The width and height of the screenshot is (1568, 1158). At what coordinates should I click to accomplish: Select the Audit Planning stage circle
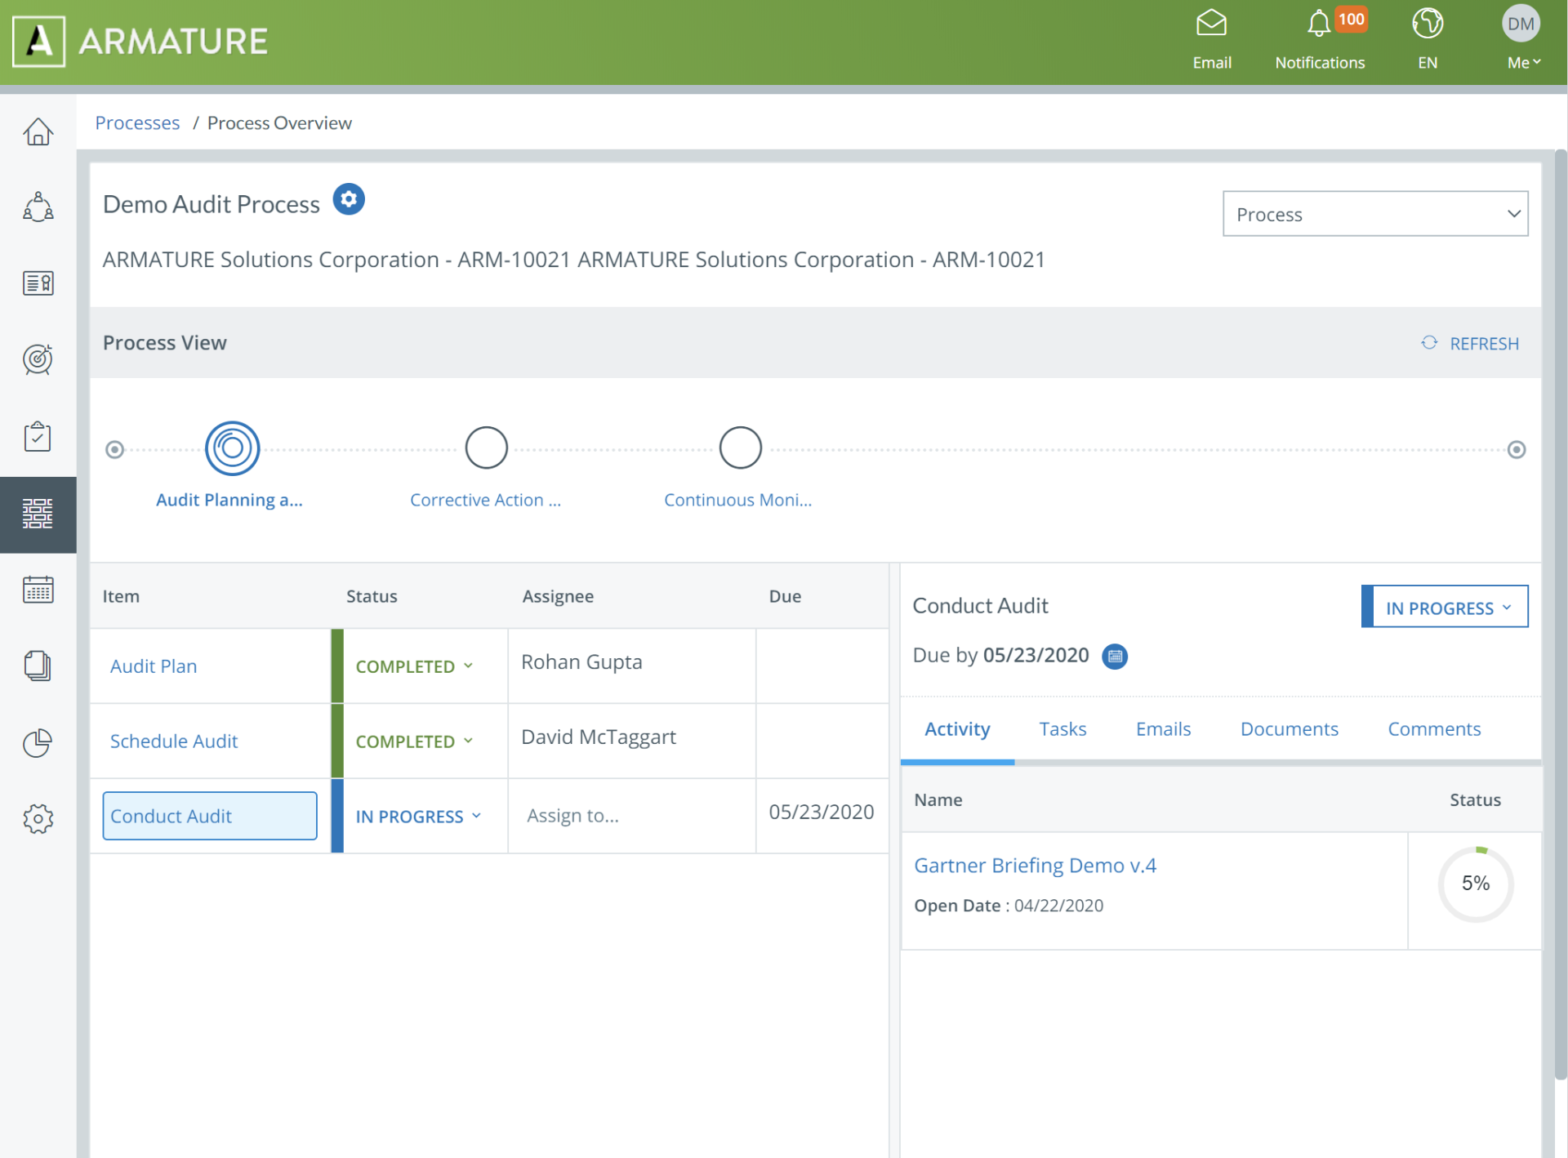click(x=232, y=448)
